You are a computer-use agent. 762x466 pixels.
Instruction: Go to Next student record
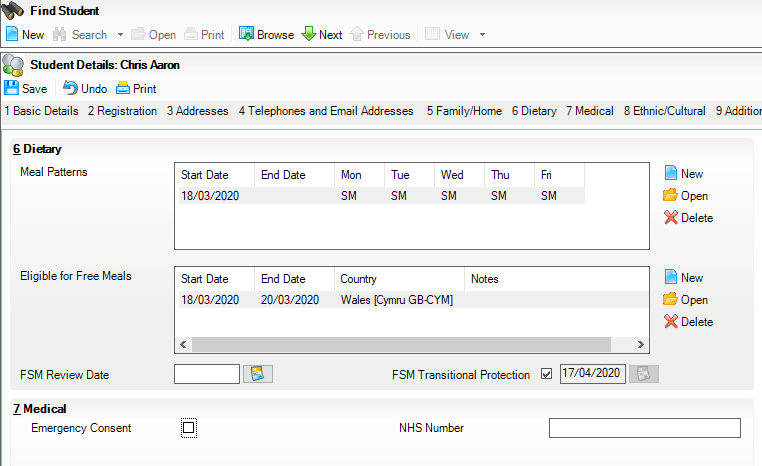(321, 34)
